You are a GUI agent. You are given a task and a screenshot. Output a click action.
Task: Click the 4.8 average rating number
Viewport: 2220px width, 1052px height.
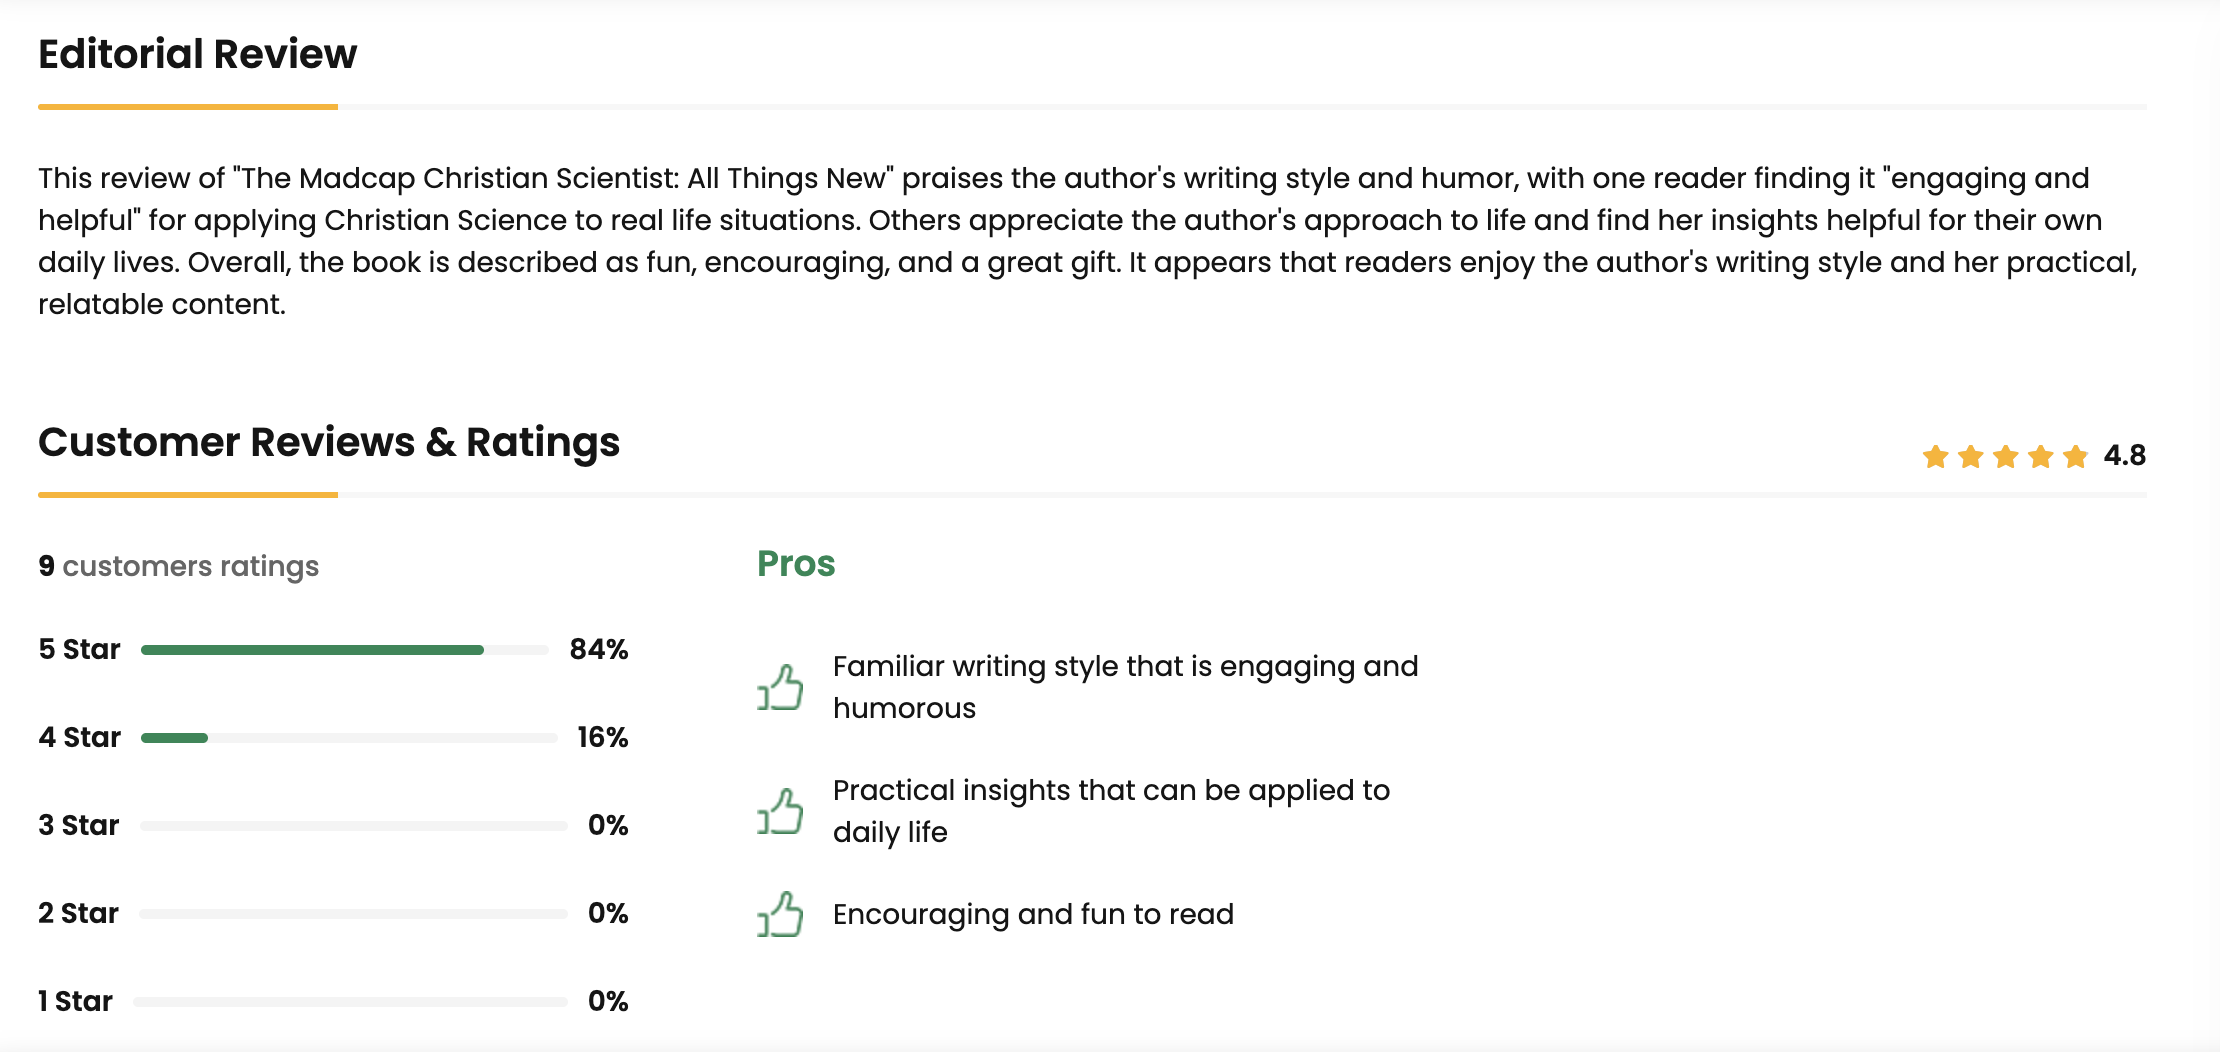2124,456
